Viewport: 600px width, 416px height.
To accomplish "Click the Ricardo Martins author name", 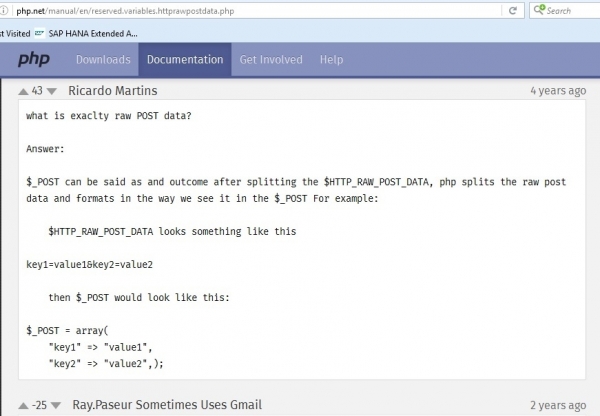I will pos(113,91).
